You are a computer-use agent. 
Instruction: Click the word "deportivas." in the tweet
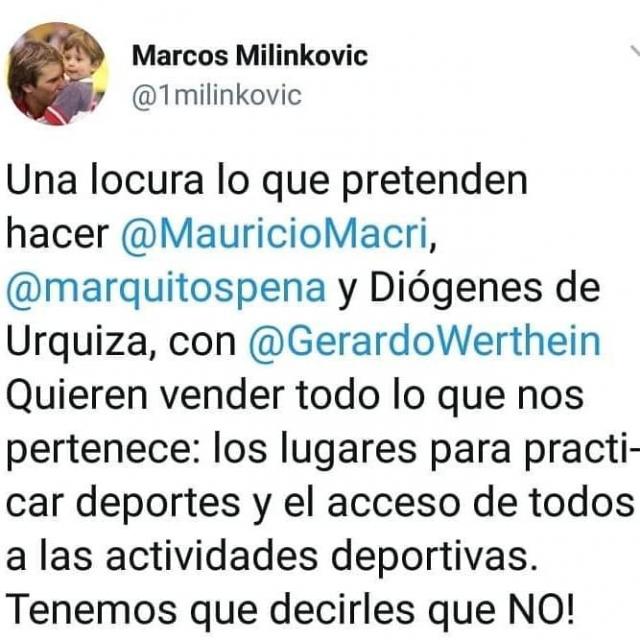pyautogui.click(x=434, y=558)
